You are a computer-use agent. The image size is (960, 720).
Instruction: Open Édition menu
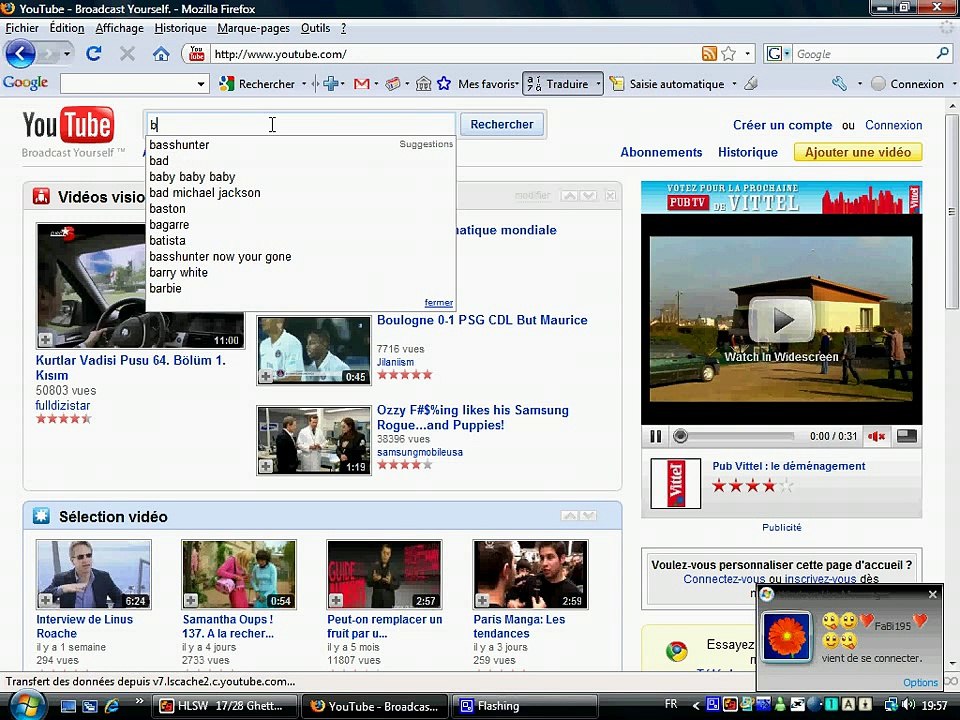pos(67,28)
